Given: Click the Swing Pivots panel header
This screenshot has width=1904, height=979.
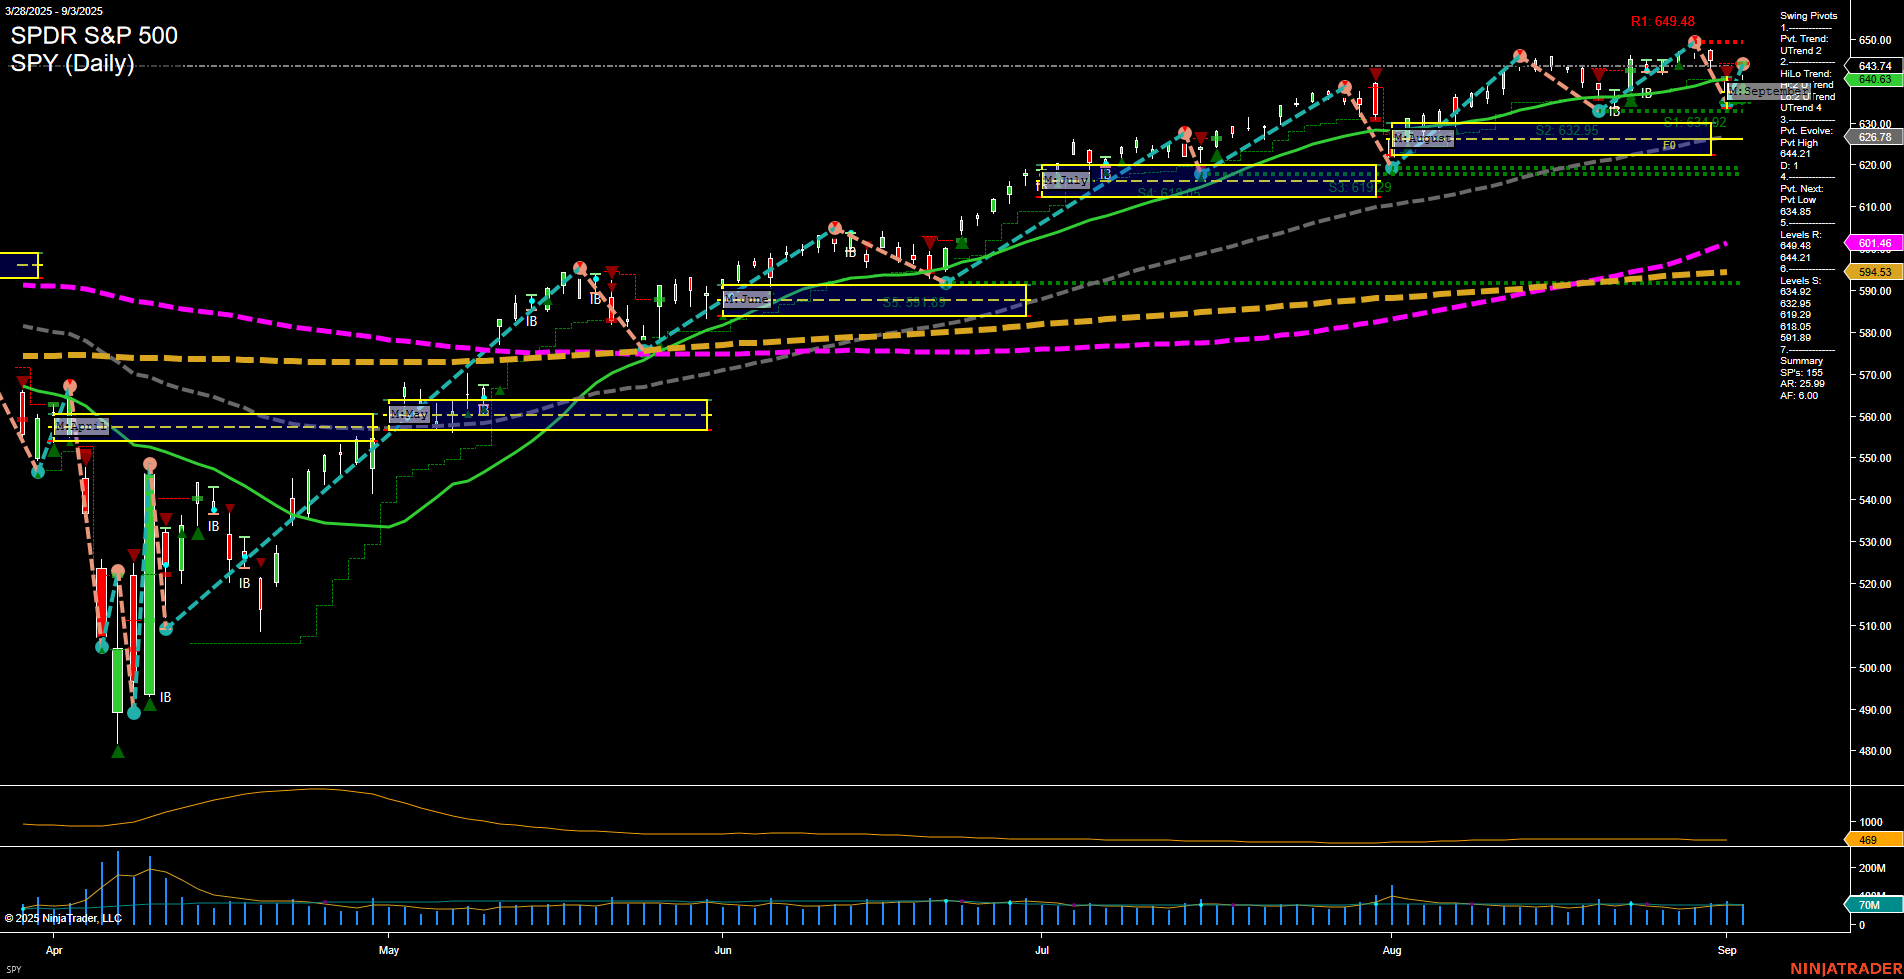Looking at the screenshot, I should coord(1807,15).
